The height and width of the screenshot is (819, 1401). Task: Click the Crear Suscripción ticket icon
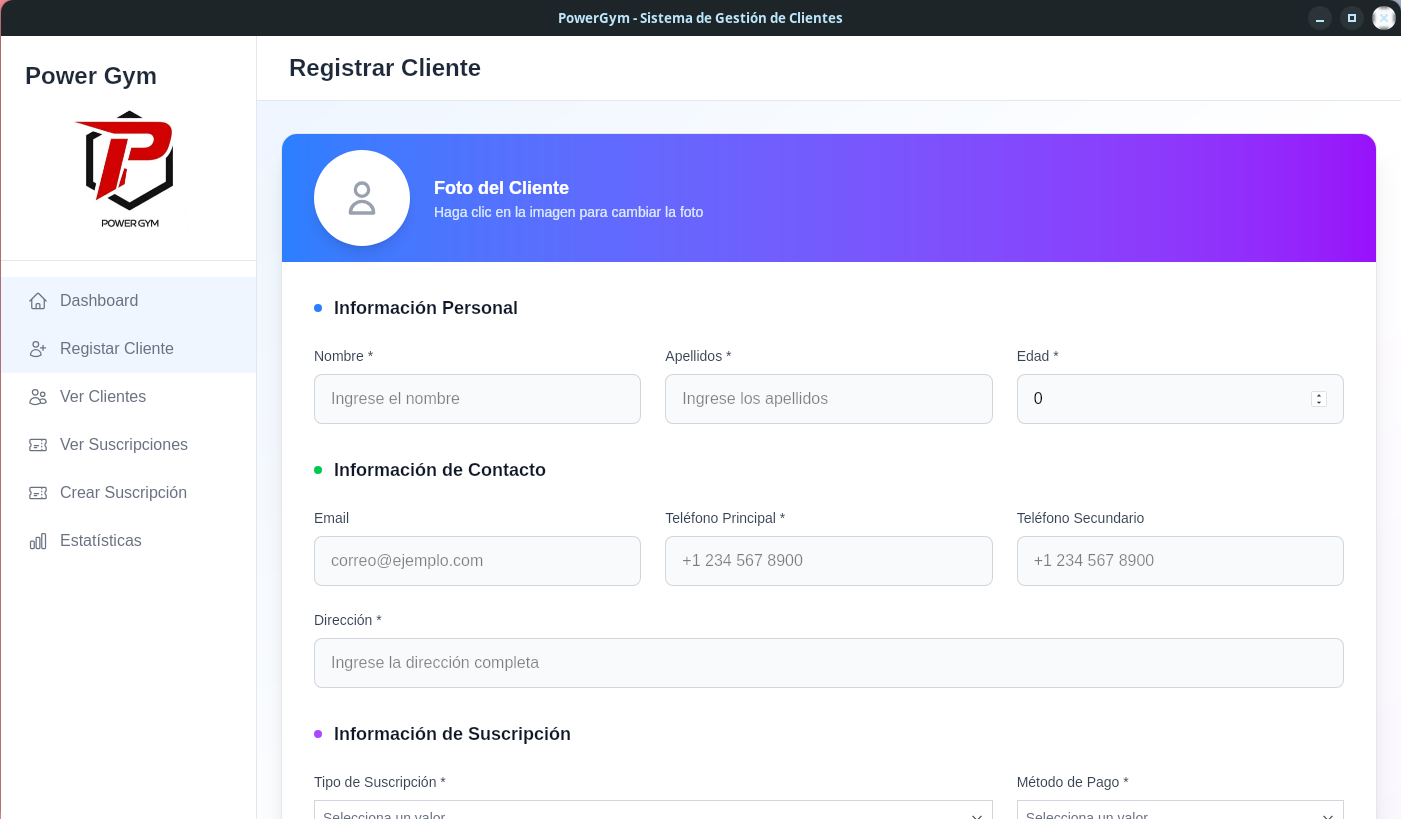pos(38,493)
